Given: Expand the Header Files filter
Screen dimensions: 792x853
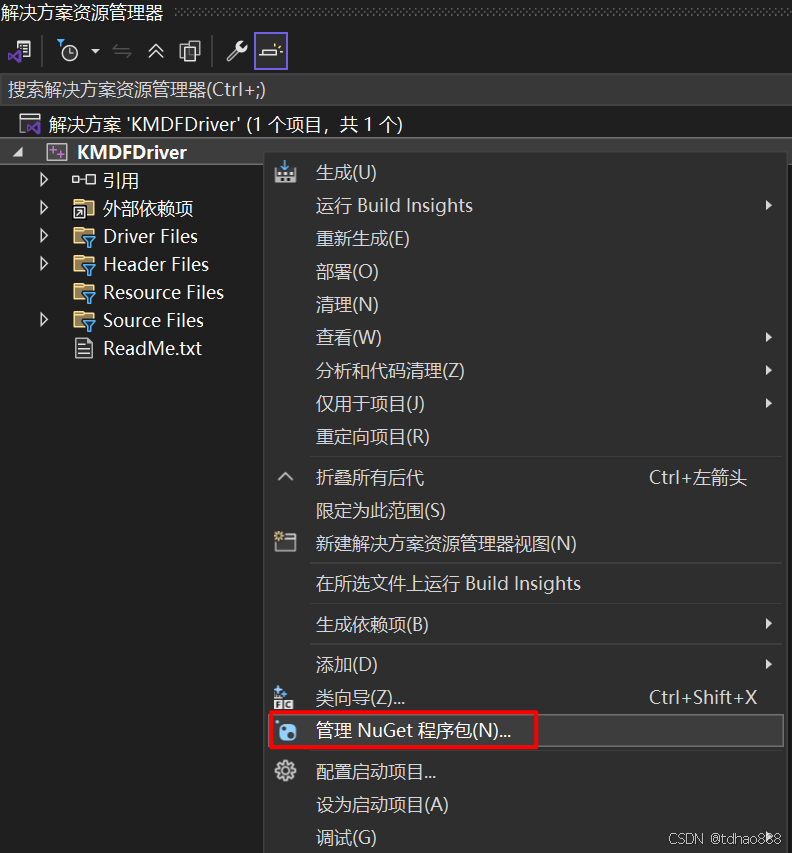Looking at the screenshot, I should [x=44, y=264].
